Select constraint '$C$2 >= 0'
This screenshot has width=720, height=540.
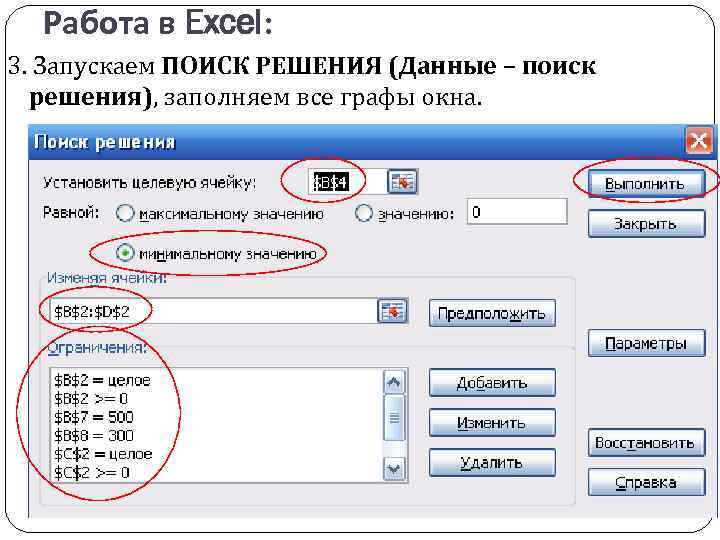[92, 472]
